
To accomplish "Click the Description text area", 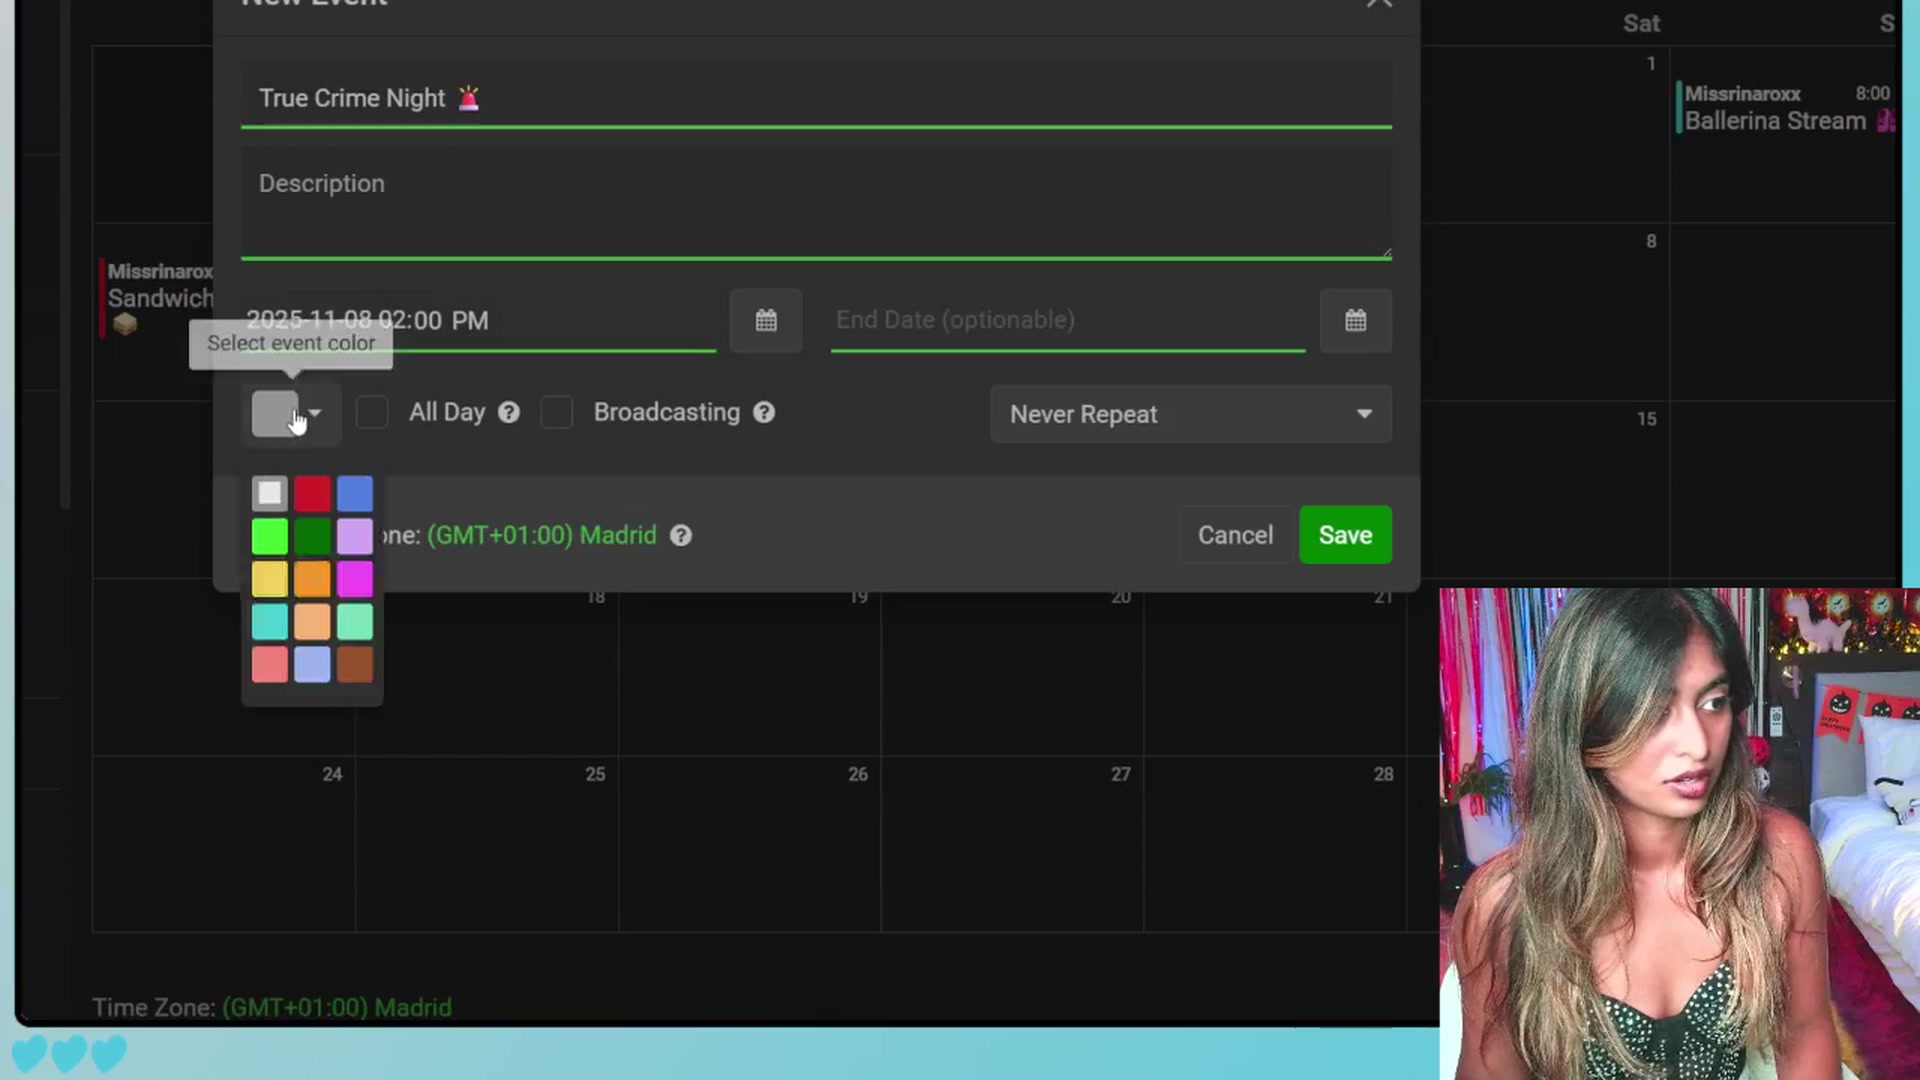I will tap(816, 204).
